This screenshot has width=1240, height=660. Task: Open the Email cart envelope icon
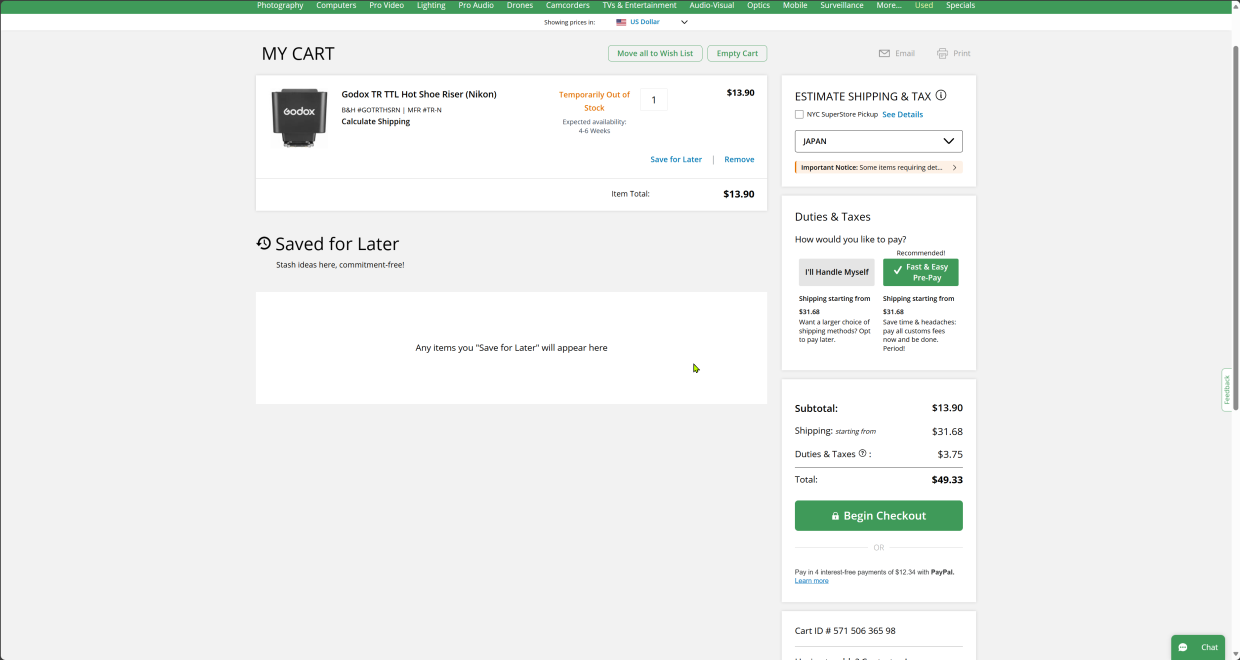[884, 54]
